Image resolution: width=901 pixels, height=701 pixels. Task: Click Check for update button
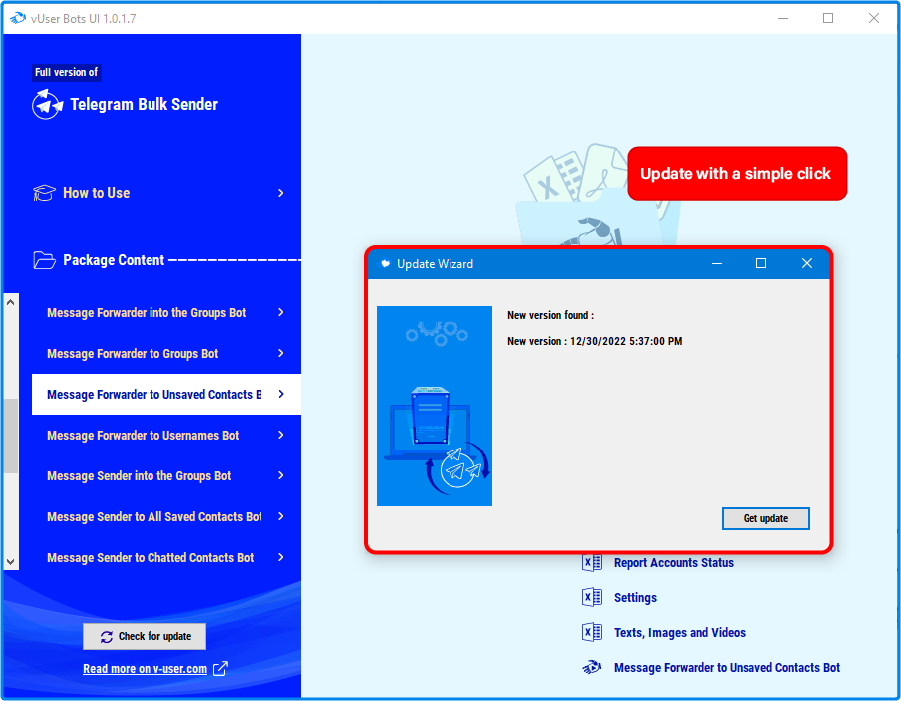(144, 636)
